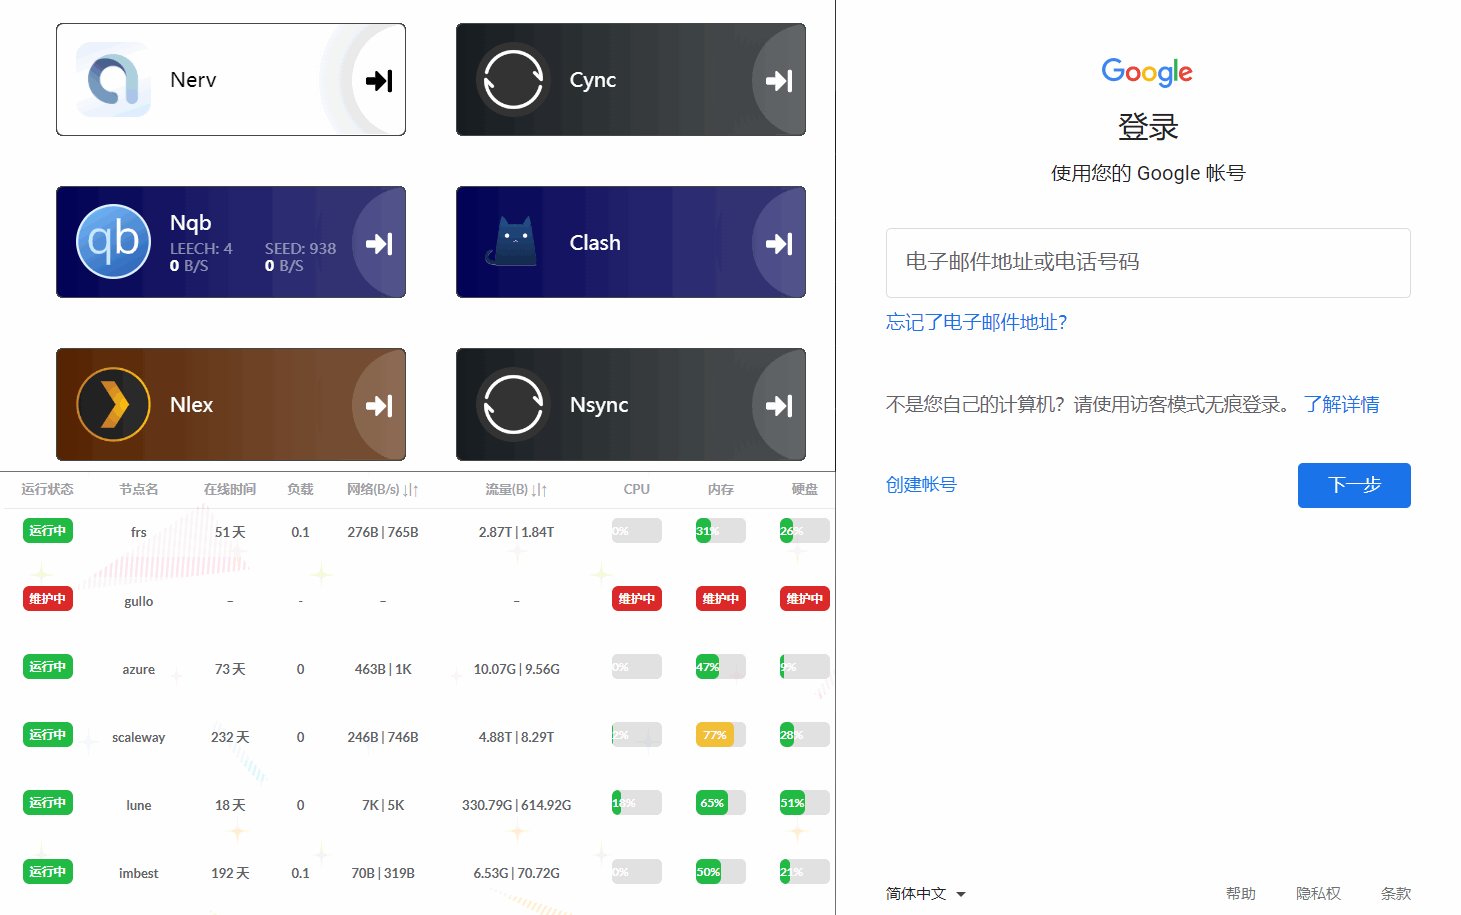Open Nsync via its arrow icon

[x=779, y=405]
